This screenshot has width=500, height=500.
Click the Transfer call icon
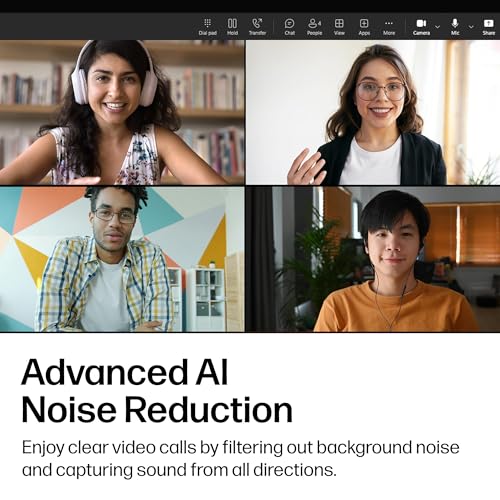coord(257,27)
